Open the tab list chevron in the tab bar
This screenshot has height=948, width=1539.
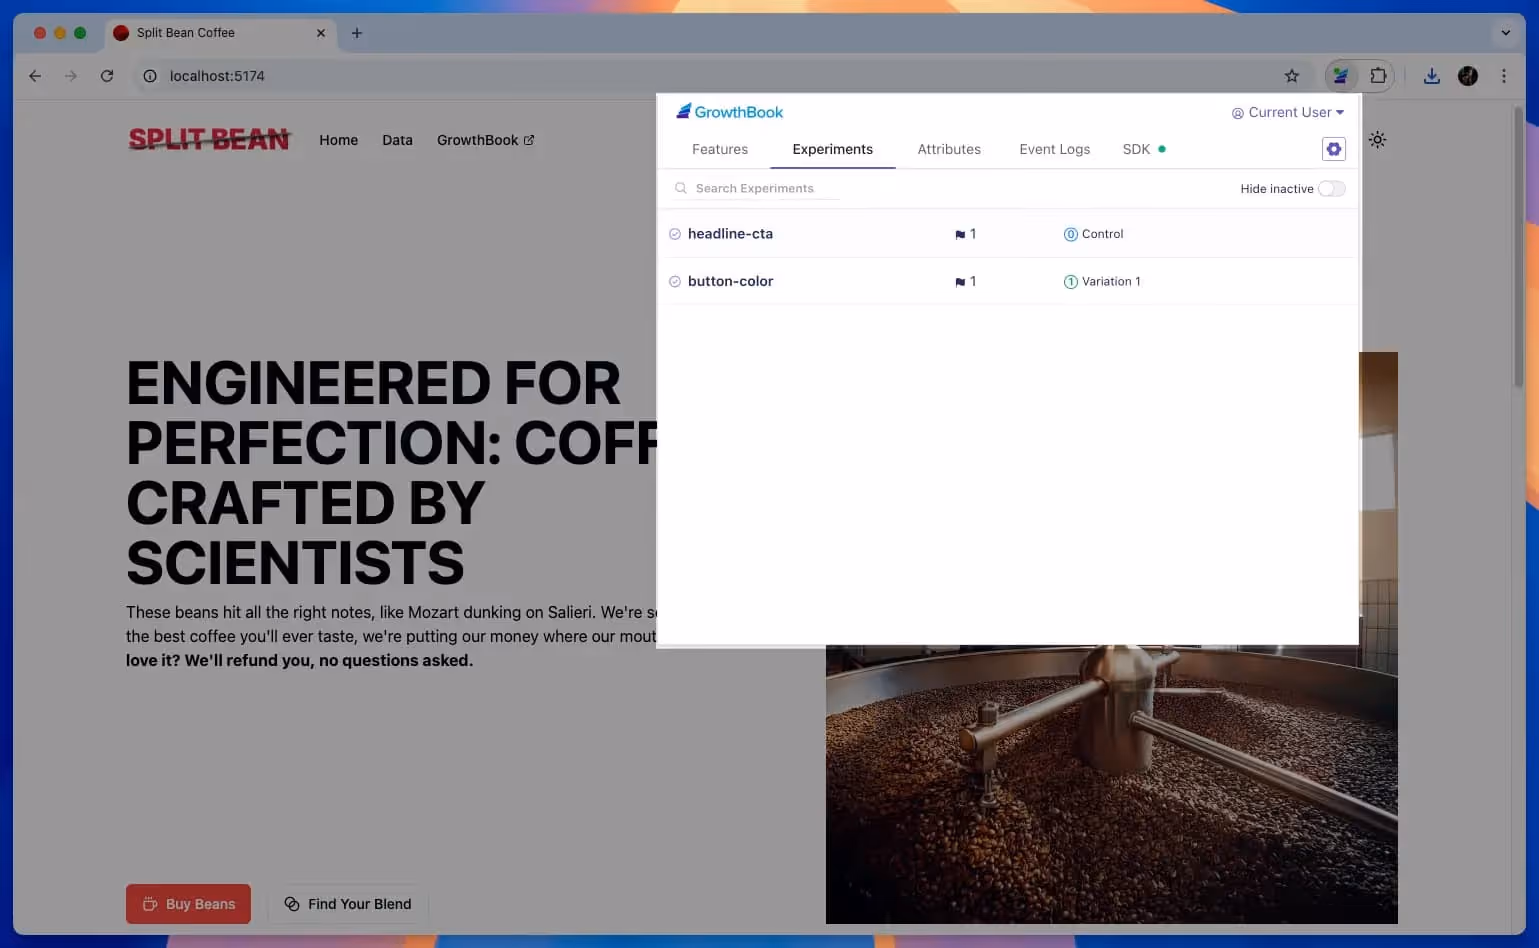(1504, 33)
